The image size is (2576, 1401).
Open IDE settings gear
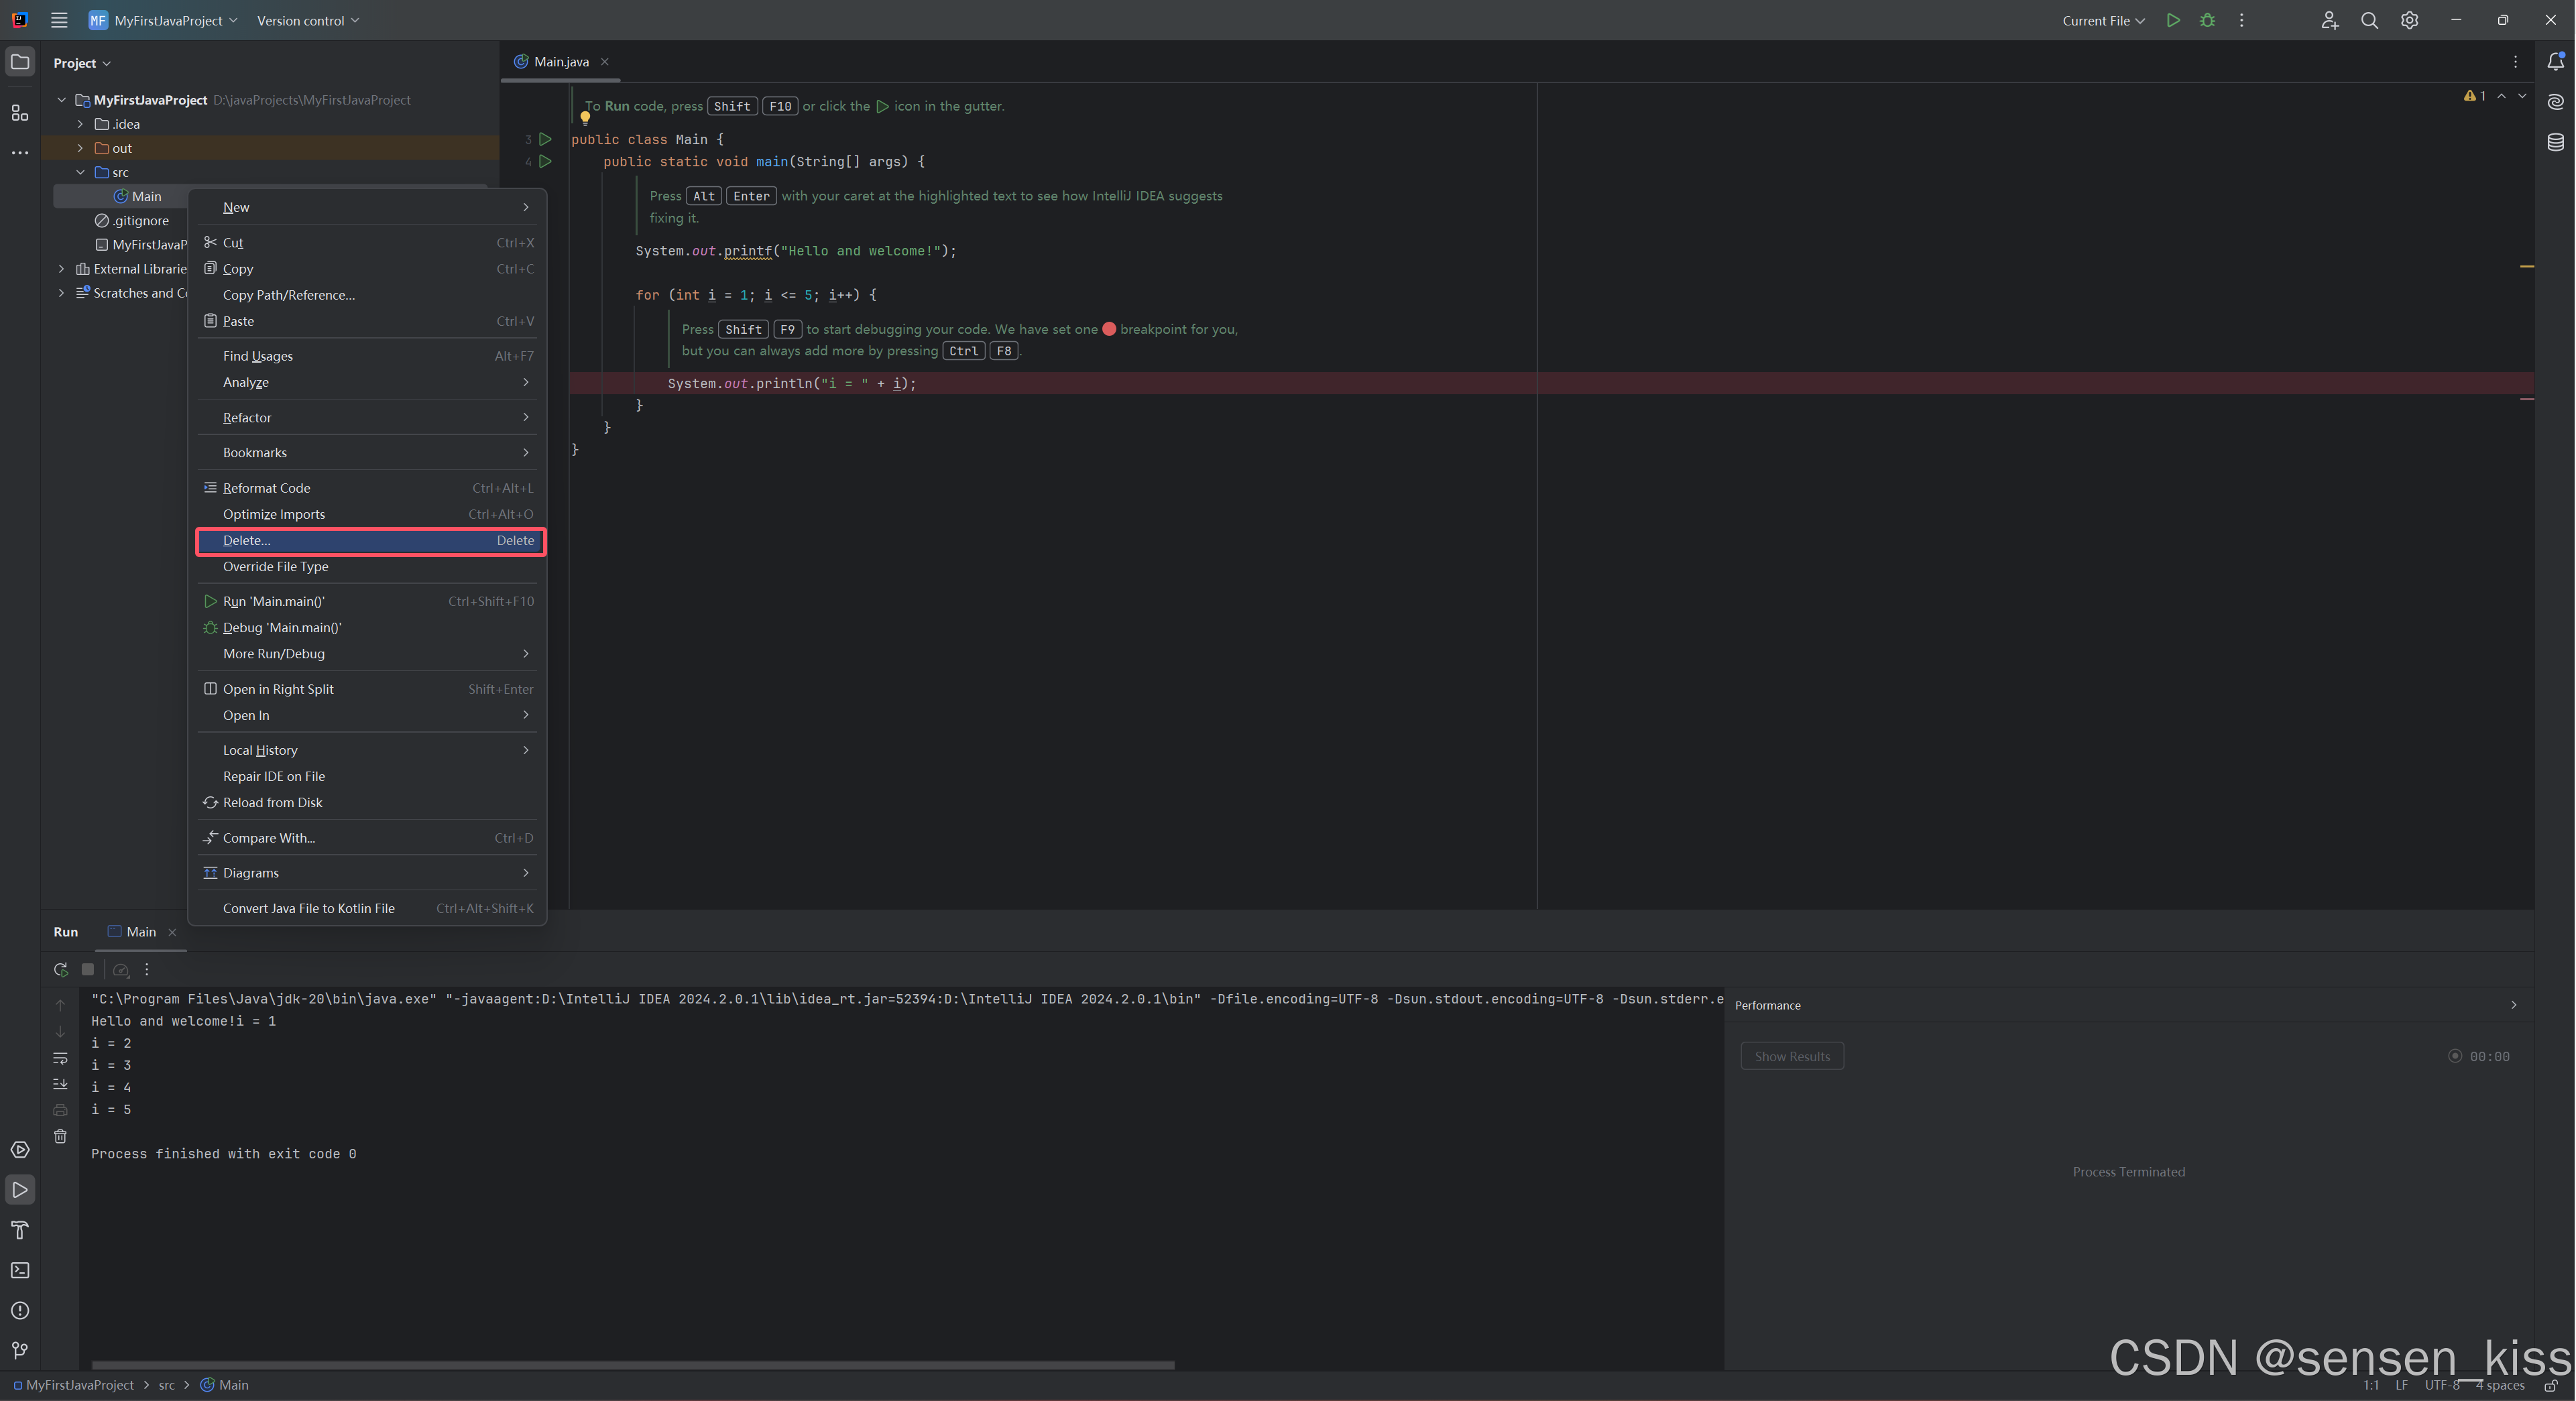click(2409, 20)
